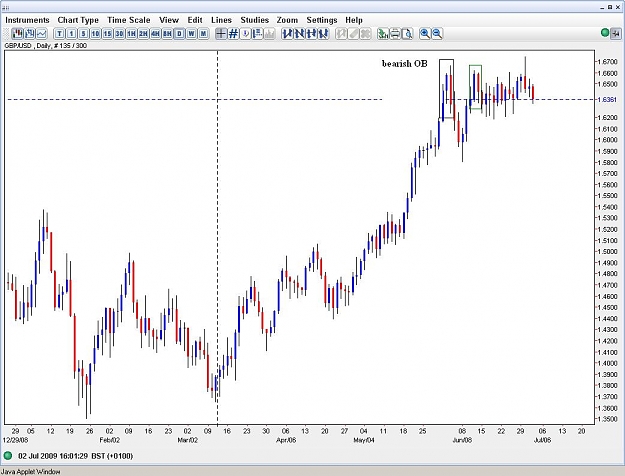625x476 pixels.
Task: Select the candlestick chart type icon
Action: click(x=17, y=34)
